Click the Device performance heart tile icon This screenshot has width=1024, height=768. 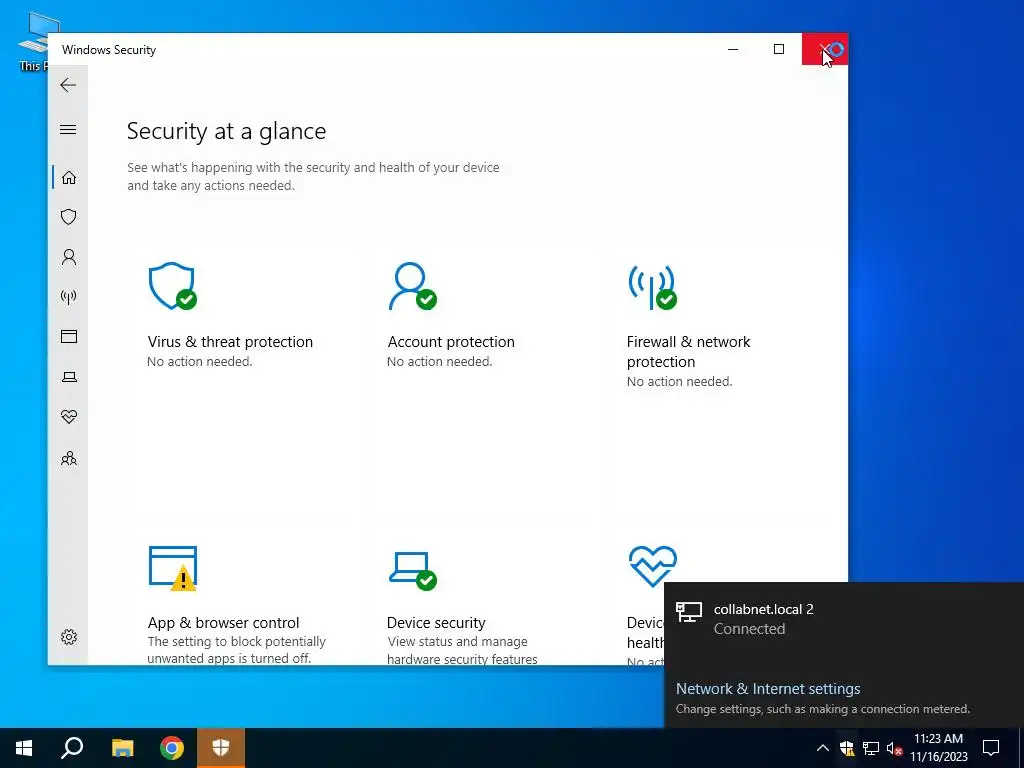coord(652,566)
